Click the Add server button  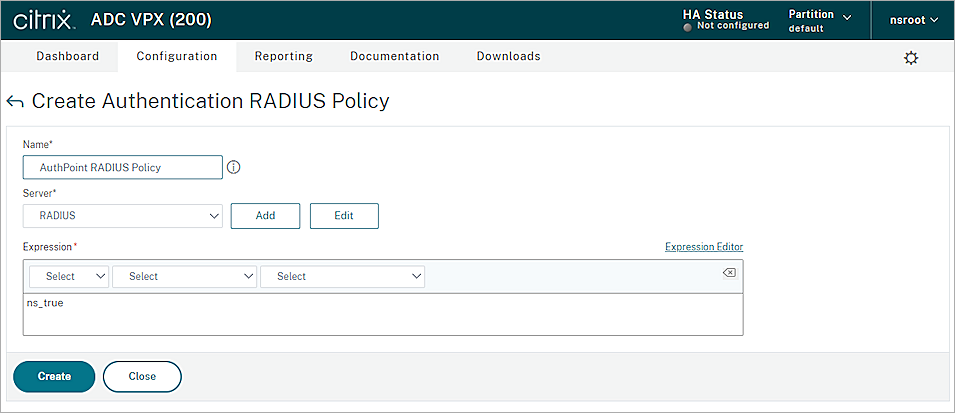point(265,215)
